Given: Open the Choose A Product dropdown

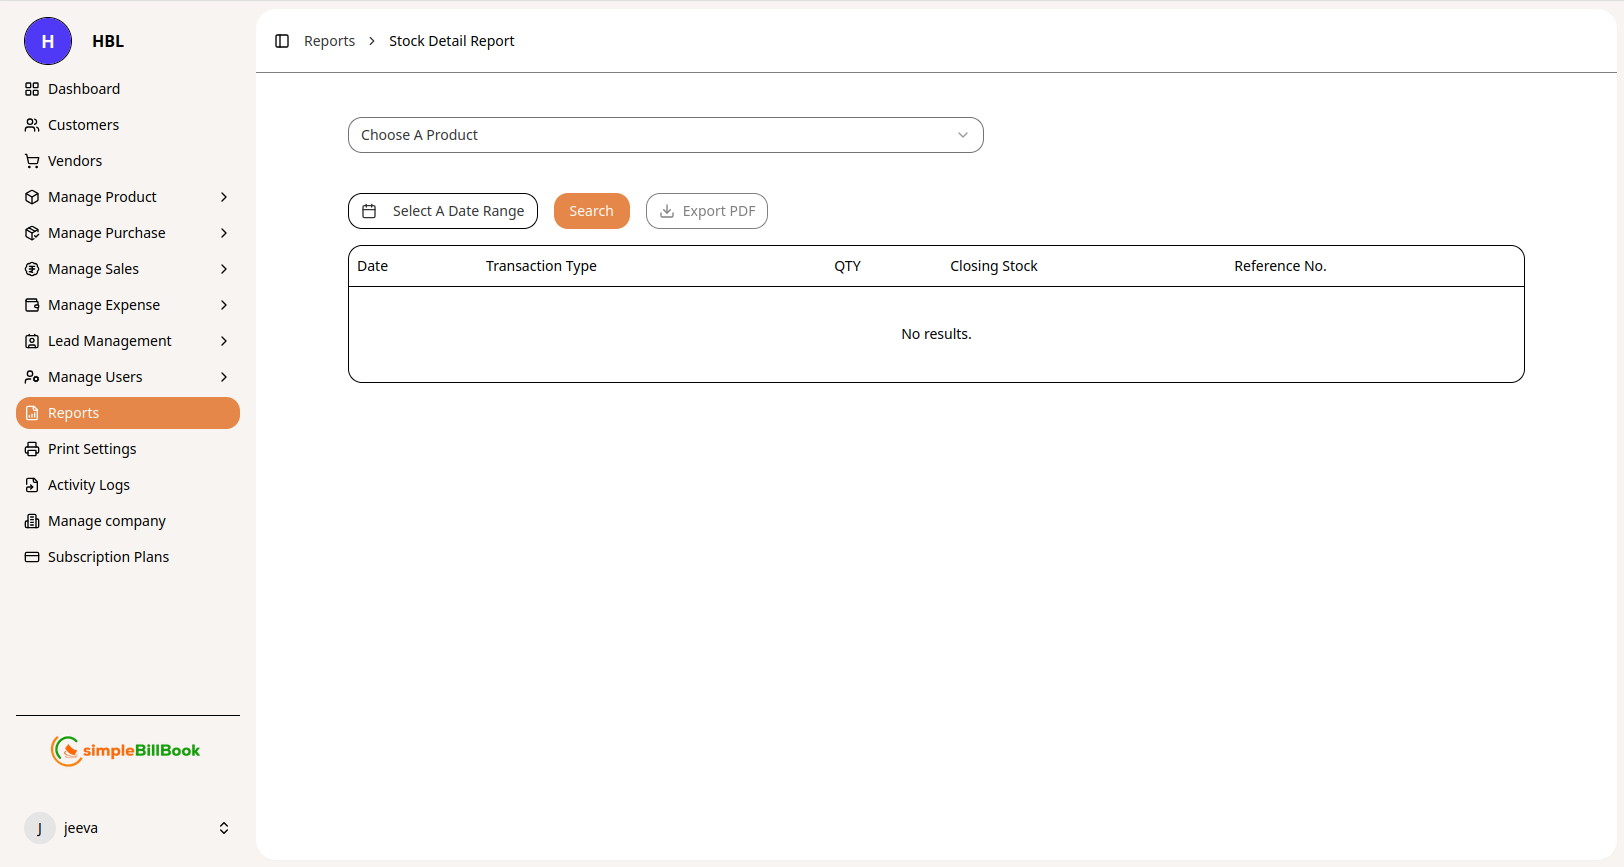Looking at the screenshot, I should coord(665,135).
